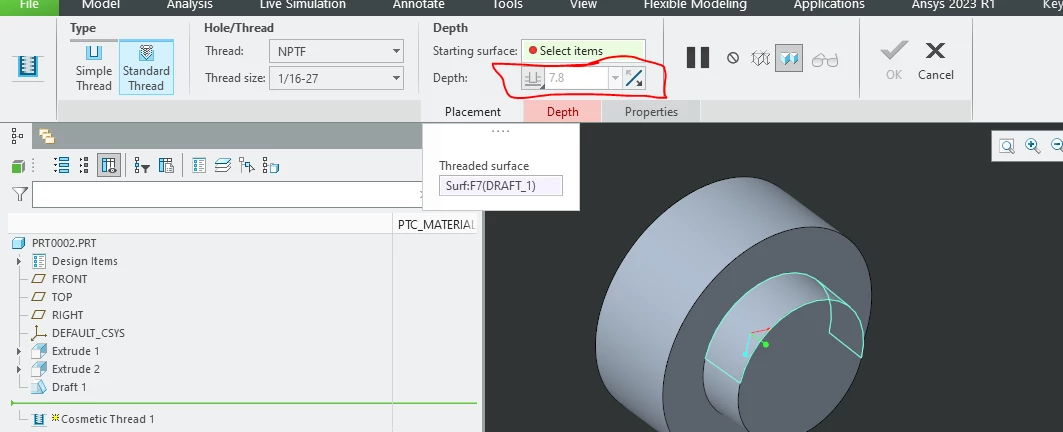Open the blind depth option button
Screen dimensions: 1063x432
coord(532,78)
